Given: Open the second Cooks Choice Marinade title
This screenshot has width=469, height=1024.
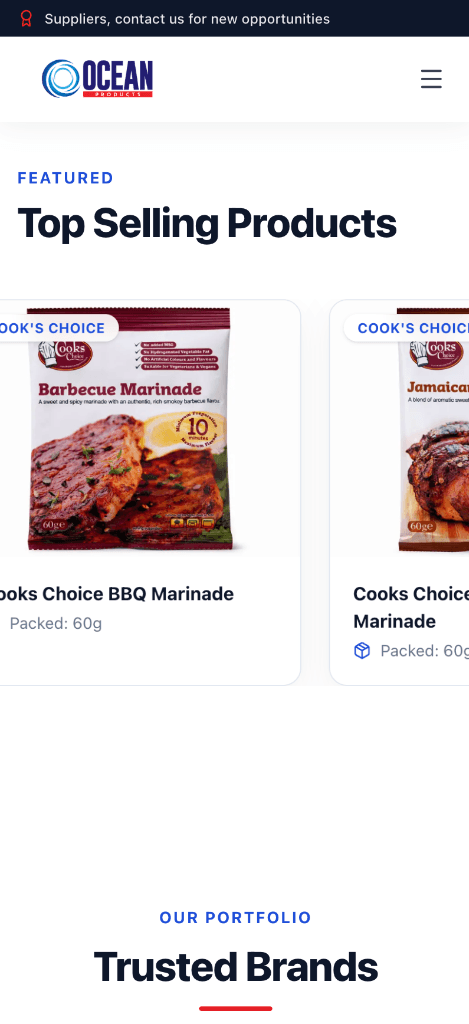Looking at the screenshot, I should (411, 607).
